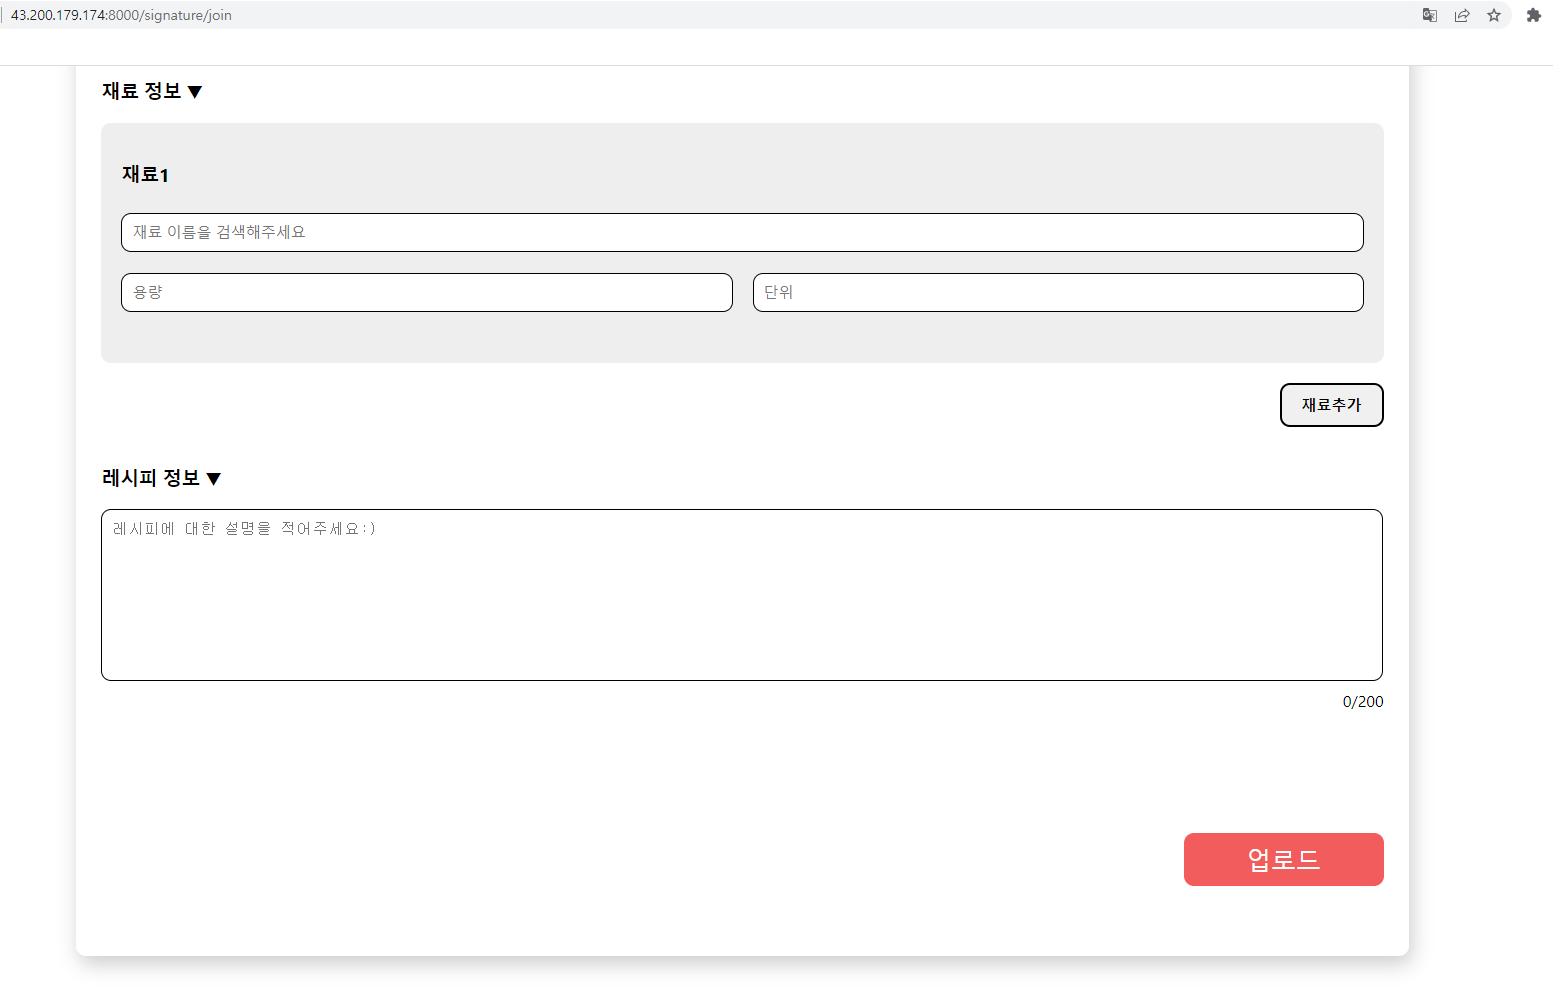This screenshot has height=998, width=1553.
Task: Expand the 재료1 ingredient card header
Action: pos(144,175)
